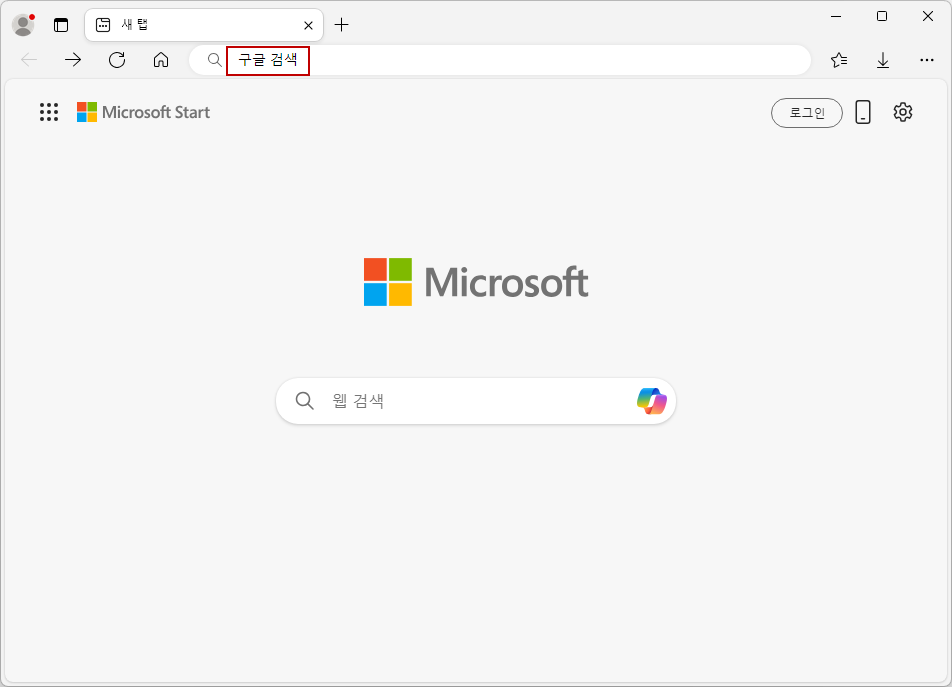
Task: Click the 로그인 sign-in button
Action: 807,113
